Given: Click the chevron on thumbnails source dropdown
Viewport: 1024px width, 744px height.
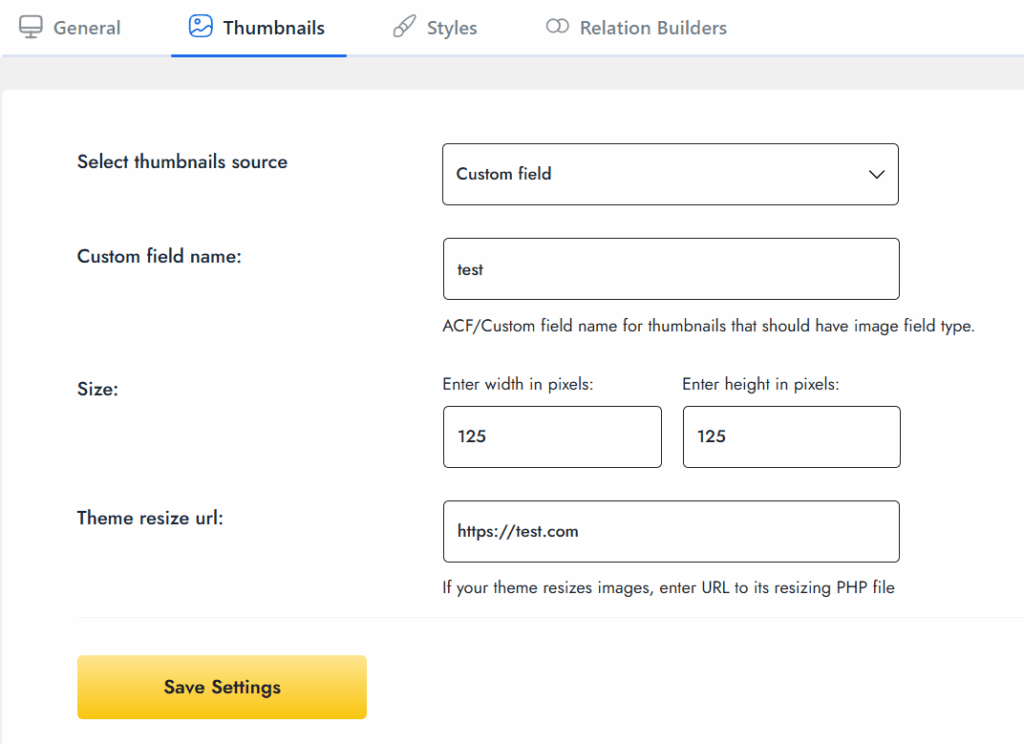Looking at the screenshot, I should (x=875, y=174).
